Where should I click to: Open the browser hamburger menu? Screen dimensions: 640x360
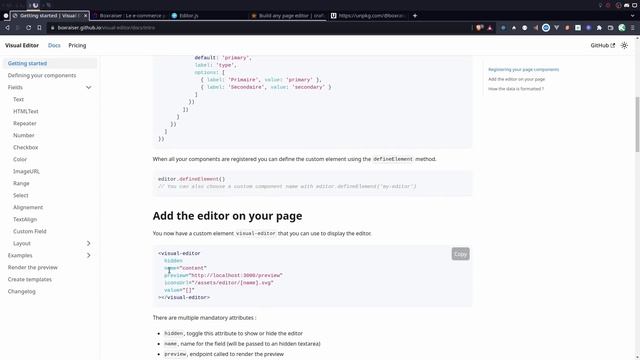(x=633, y=28)
